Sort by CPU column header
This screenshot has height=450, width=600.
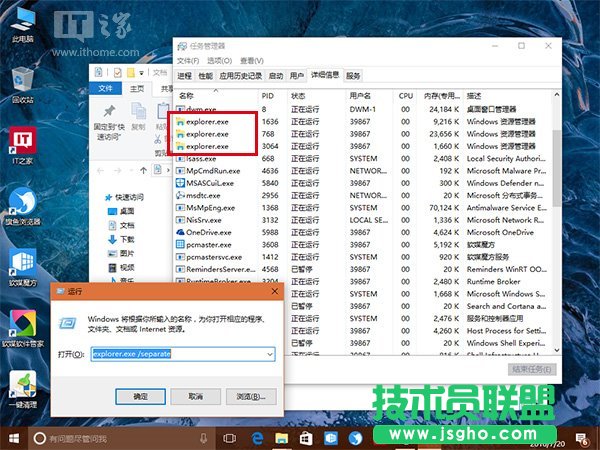pyautogui.click(x=406, y=96)
